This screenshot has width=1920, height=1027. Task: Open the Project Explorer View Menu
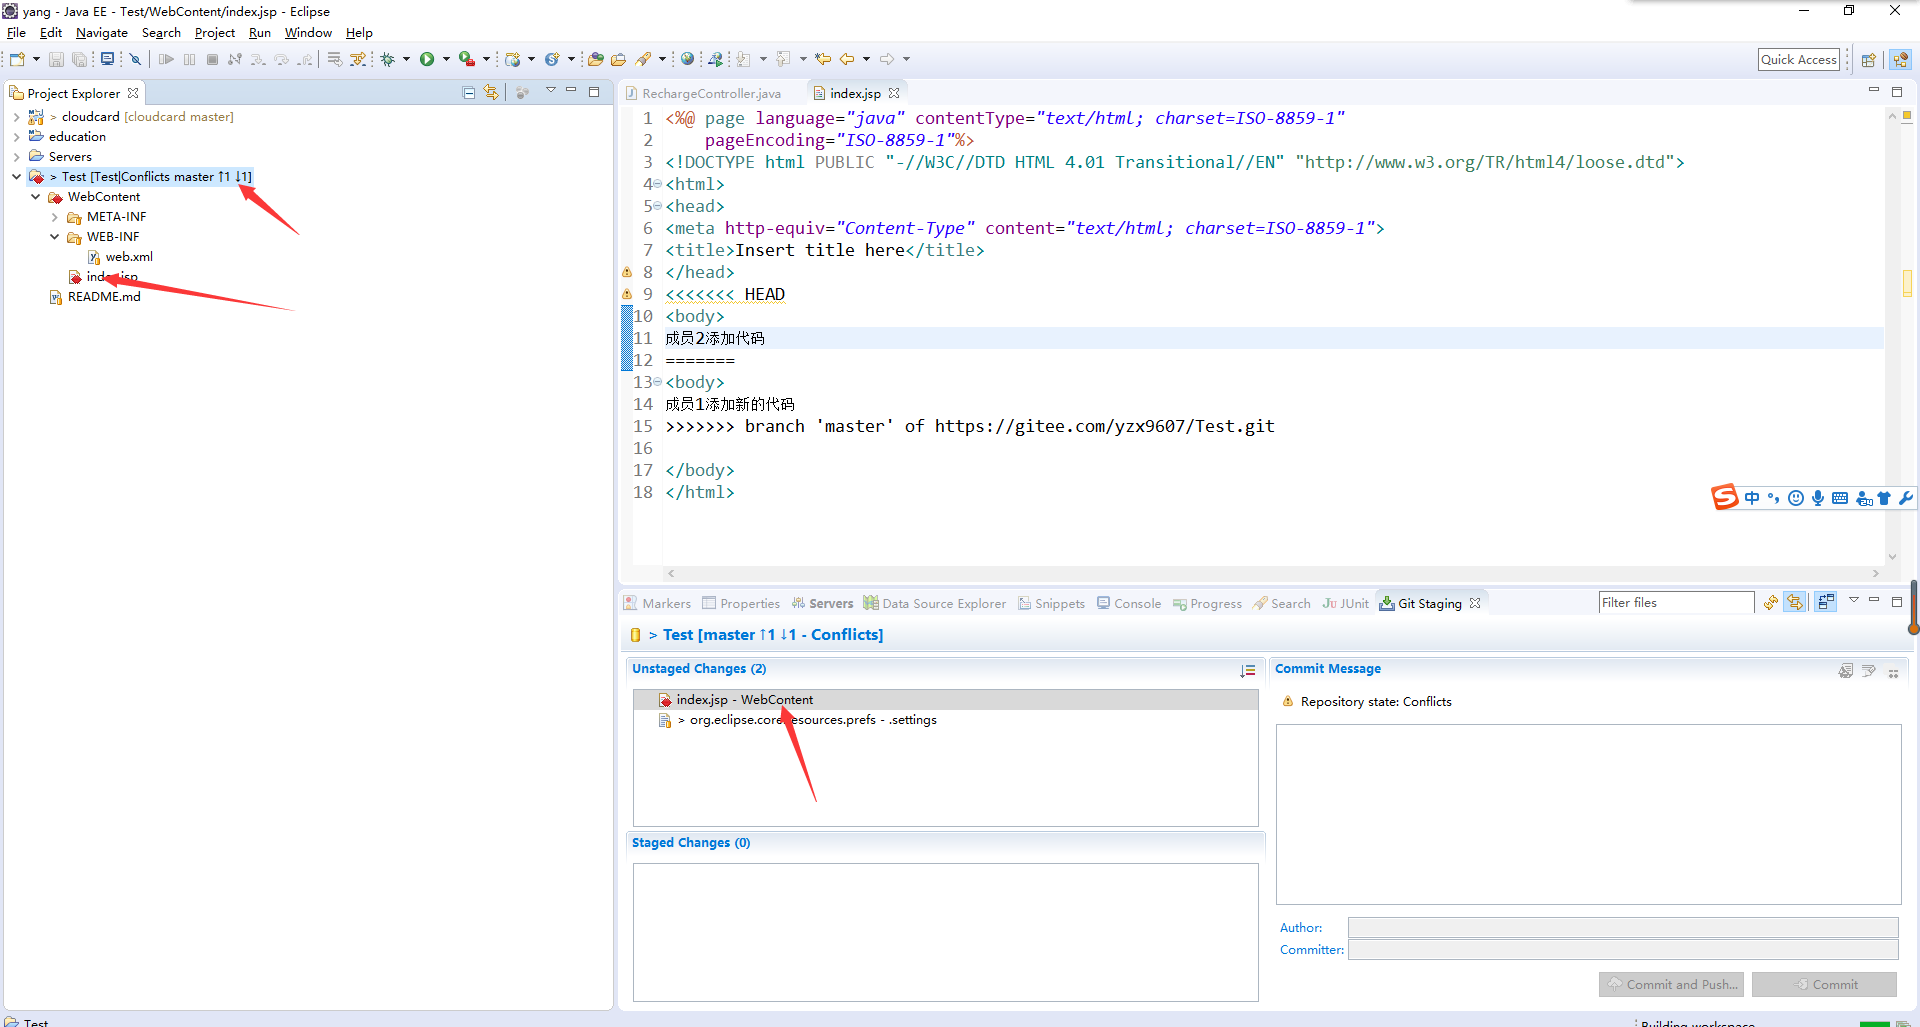[x=550, y=91]
